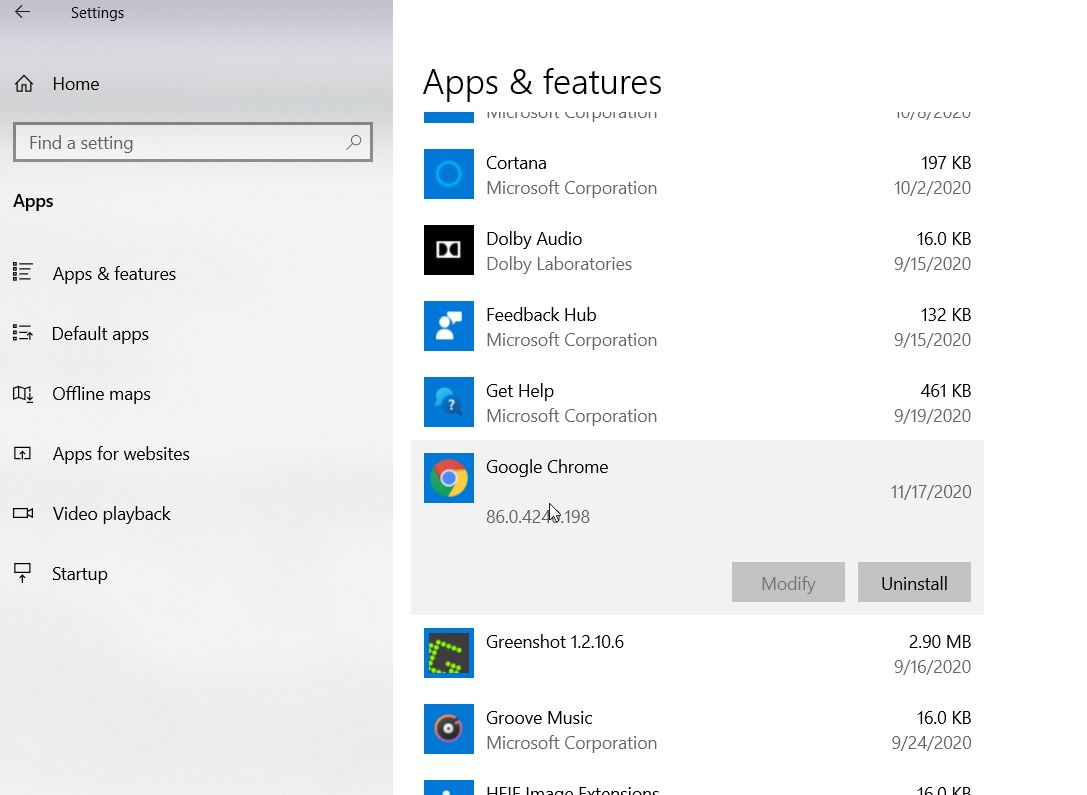Click the Cortana app icon
Viewport: 1087px width, 795px height.
449,174
